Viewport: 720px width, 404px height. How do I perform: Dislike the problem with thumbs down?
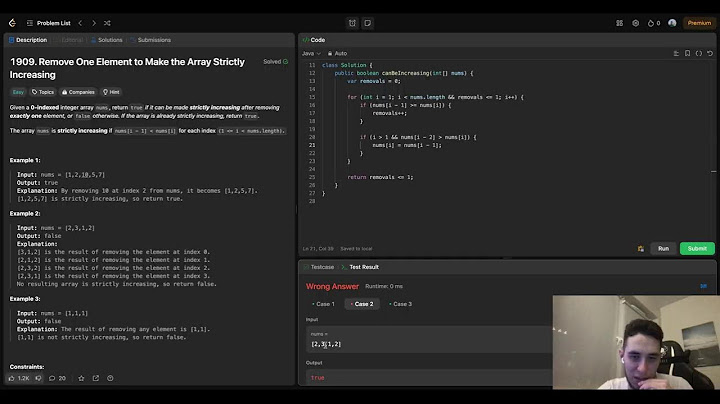pyautogui.click(x=39, y=378)
